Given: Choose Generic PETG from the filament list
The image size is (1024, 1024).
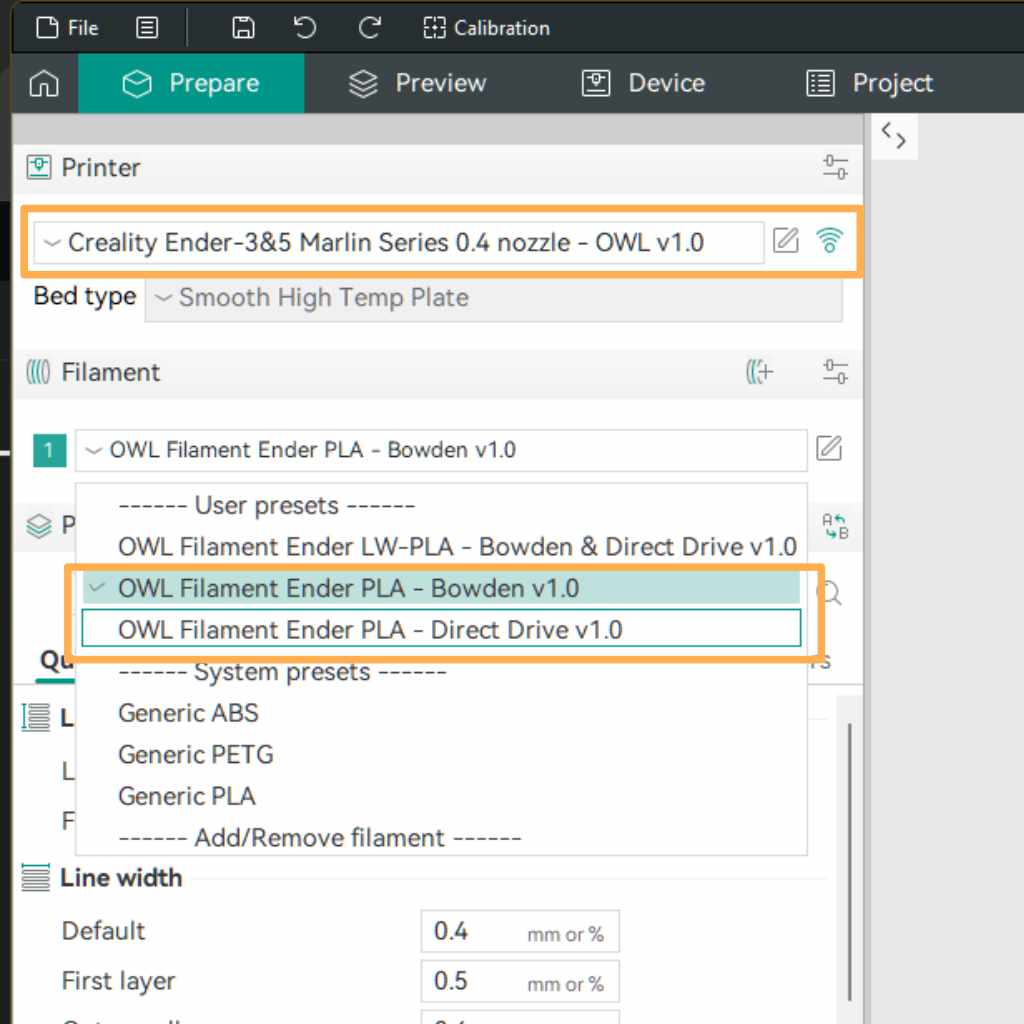Looking at the screenshot, I should click(196, 754).
